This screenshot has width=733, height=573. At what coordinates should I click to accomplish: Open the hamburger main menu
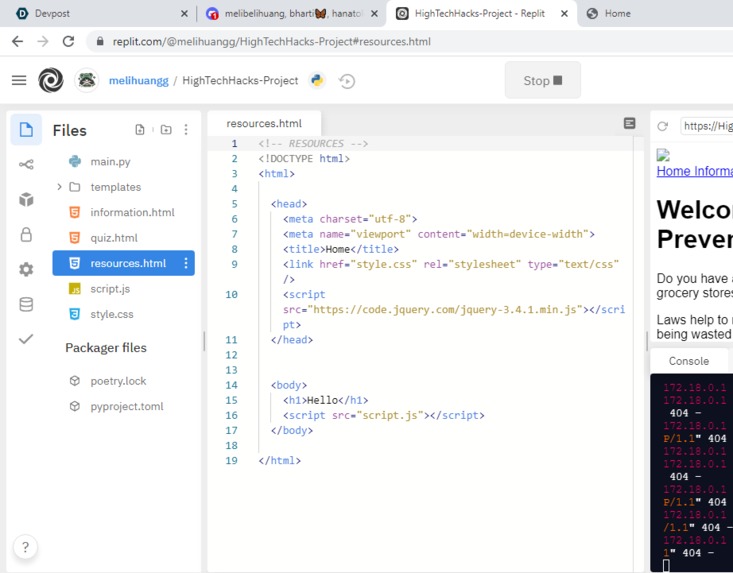click(19, 80)
